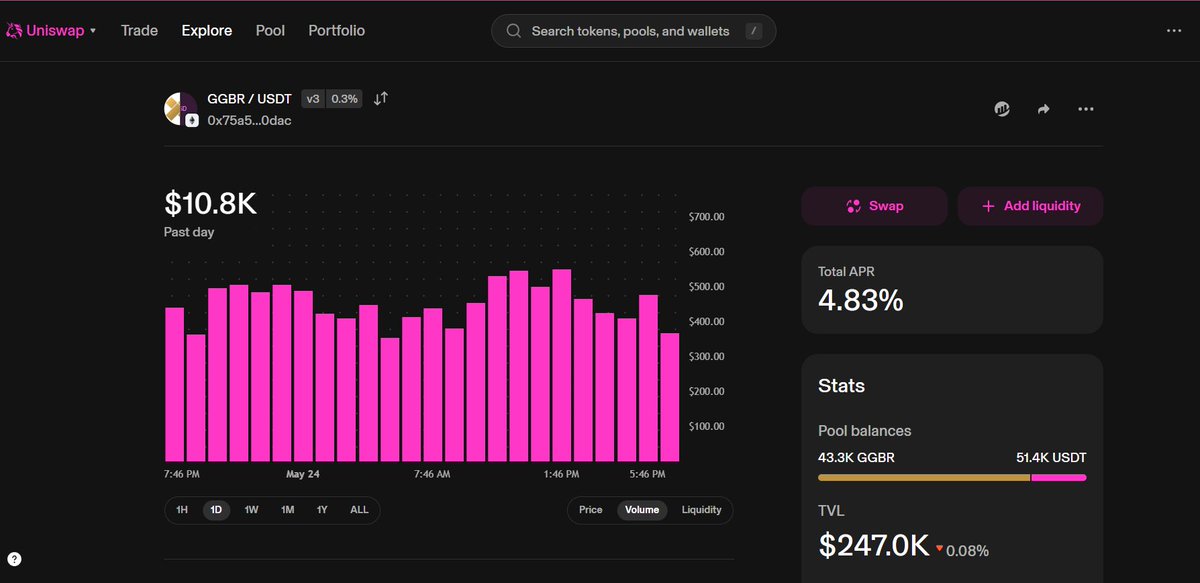Expand the Uniswap dropdown arrow
Screen dimensions: 1200x583
click(x=93, y=31)
